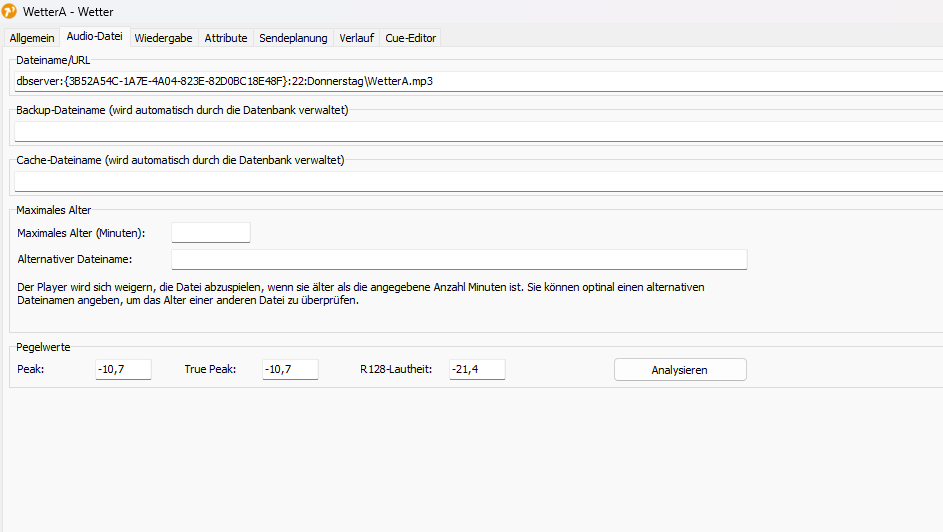The height and width of the screenshot is (532, 943).
Task: Click the Maximales Alter (Minuten) input box
Action: (x=210, y=233)
